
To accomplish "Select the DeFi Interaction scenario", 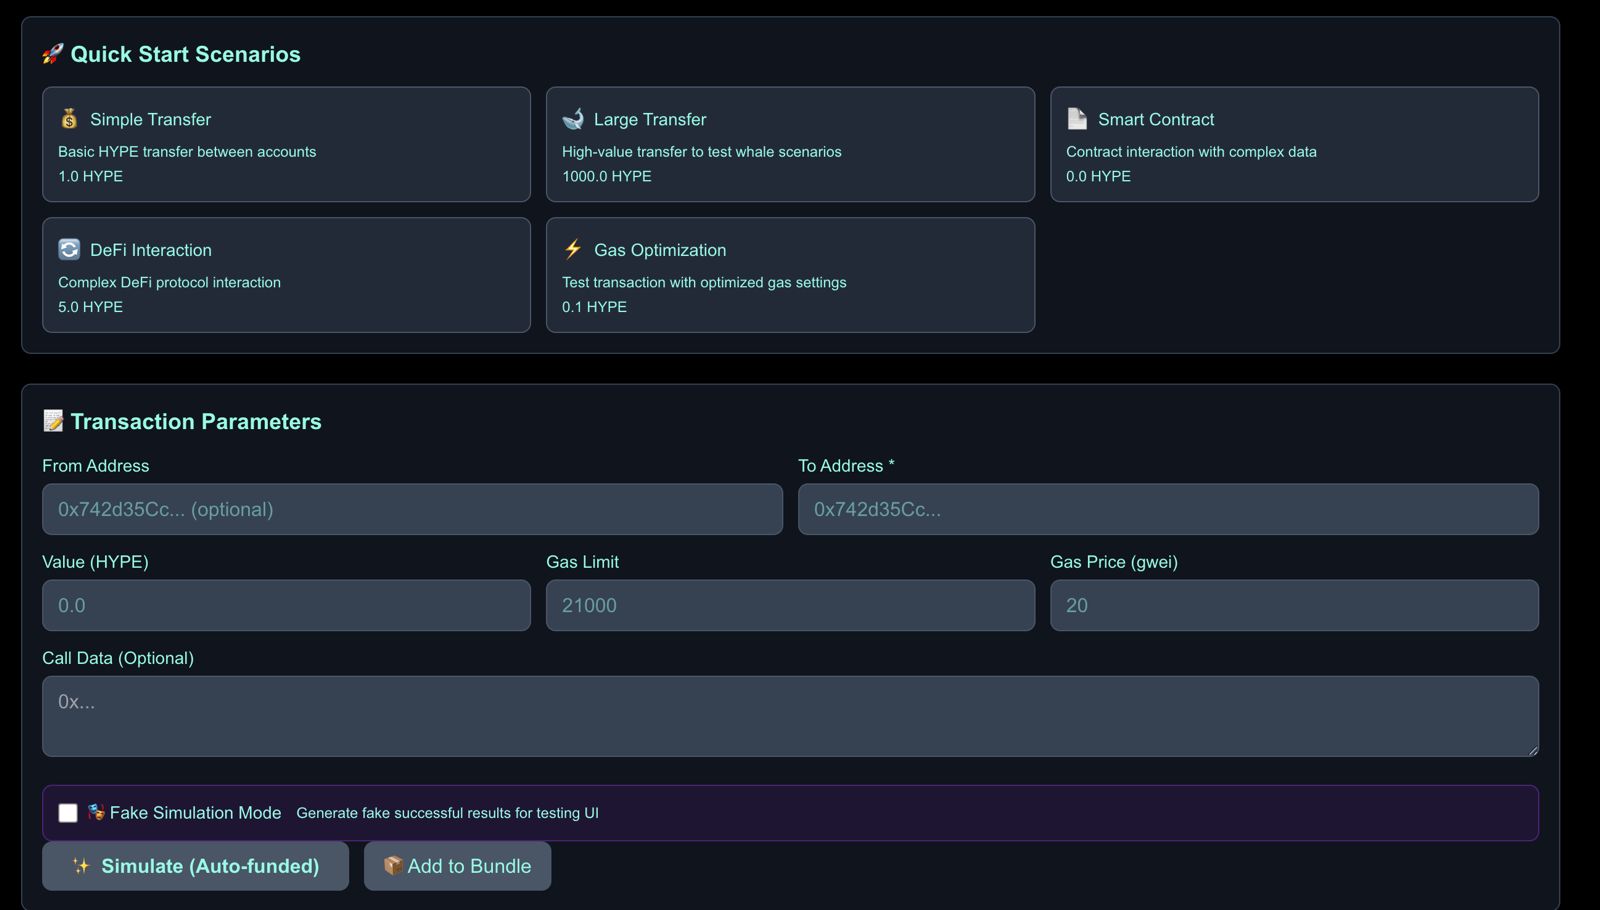I will point(286,275).
